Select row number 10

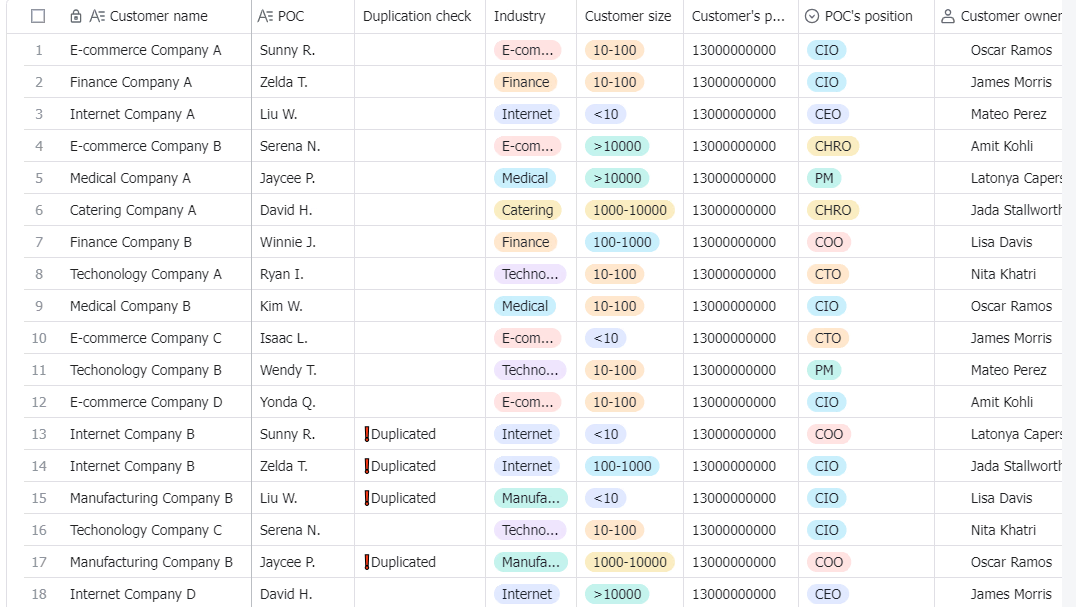(39, 338)
